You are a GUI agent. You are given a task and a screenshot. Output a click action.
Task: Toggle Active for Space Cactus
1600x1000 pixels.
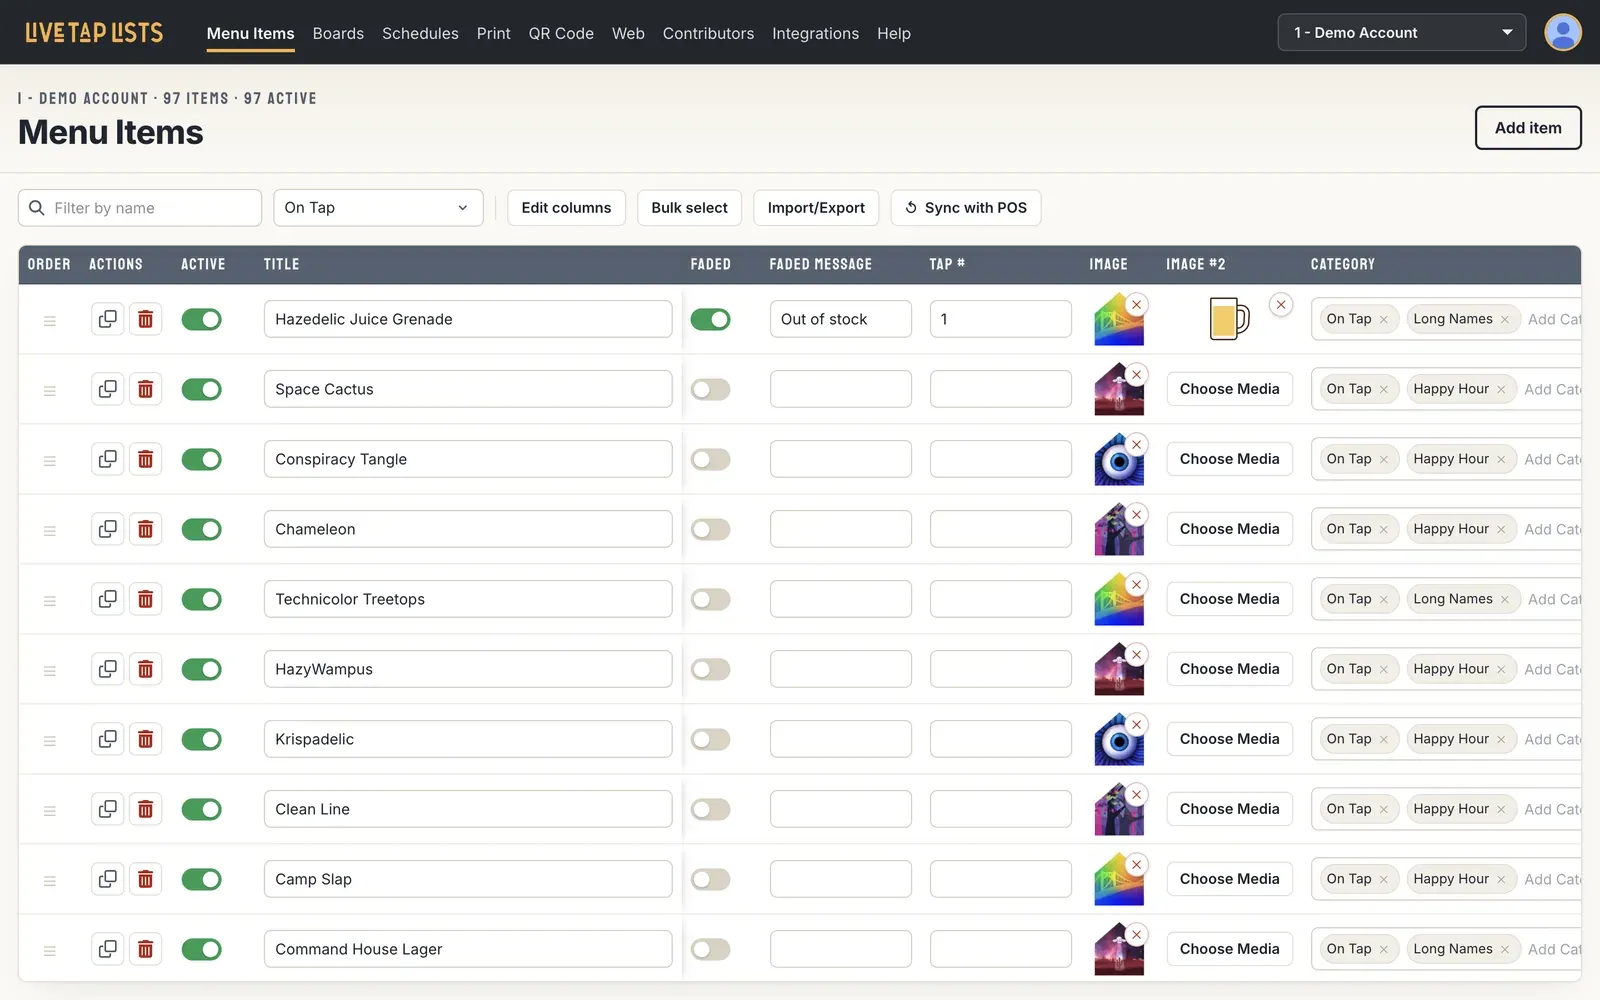[201, 389]
